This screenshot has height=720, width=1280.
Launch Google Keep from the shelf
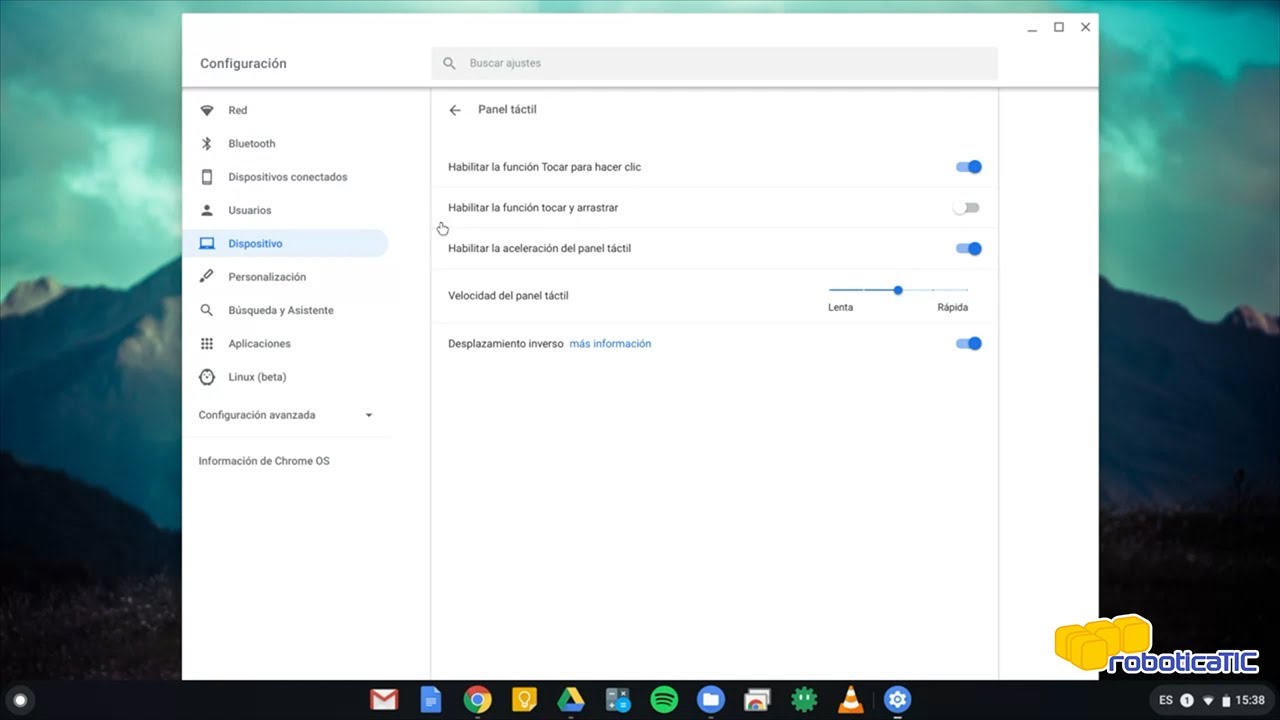[x=524, y=700]
